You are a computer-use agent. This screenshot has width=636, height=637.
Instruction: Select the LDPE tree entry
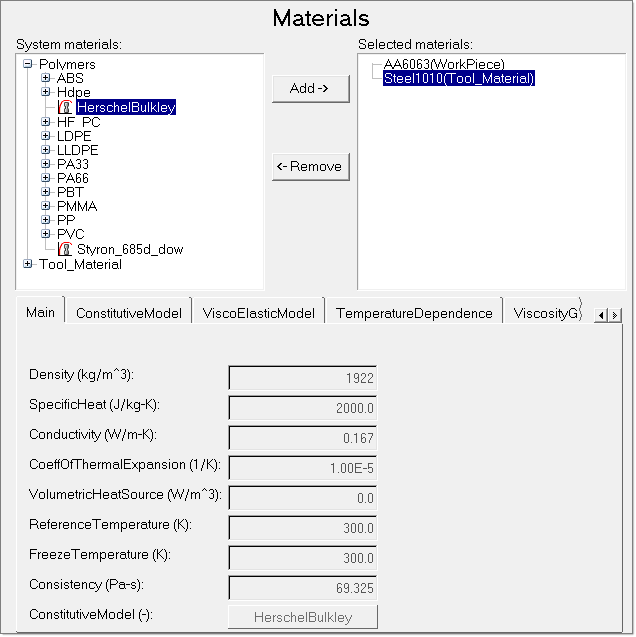click(74, 136)
